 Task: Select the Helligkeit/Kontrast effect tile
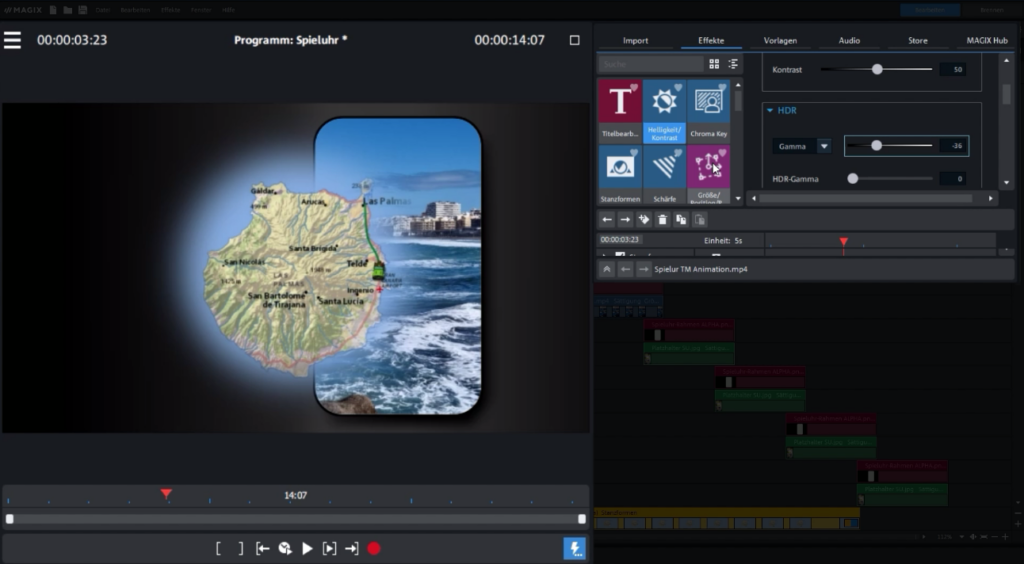click(664, 110)
